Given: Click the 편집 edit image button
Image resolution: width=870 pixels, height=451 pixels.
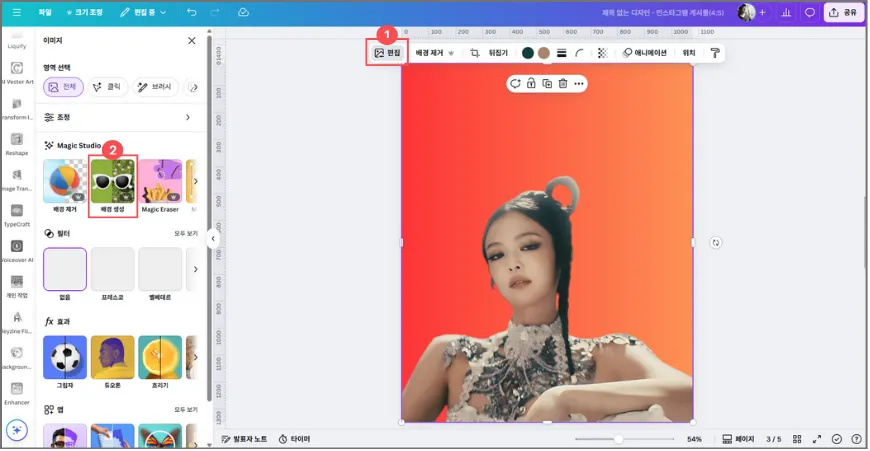Looking at the screenshot, I should (387, 53).
